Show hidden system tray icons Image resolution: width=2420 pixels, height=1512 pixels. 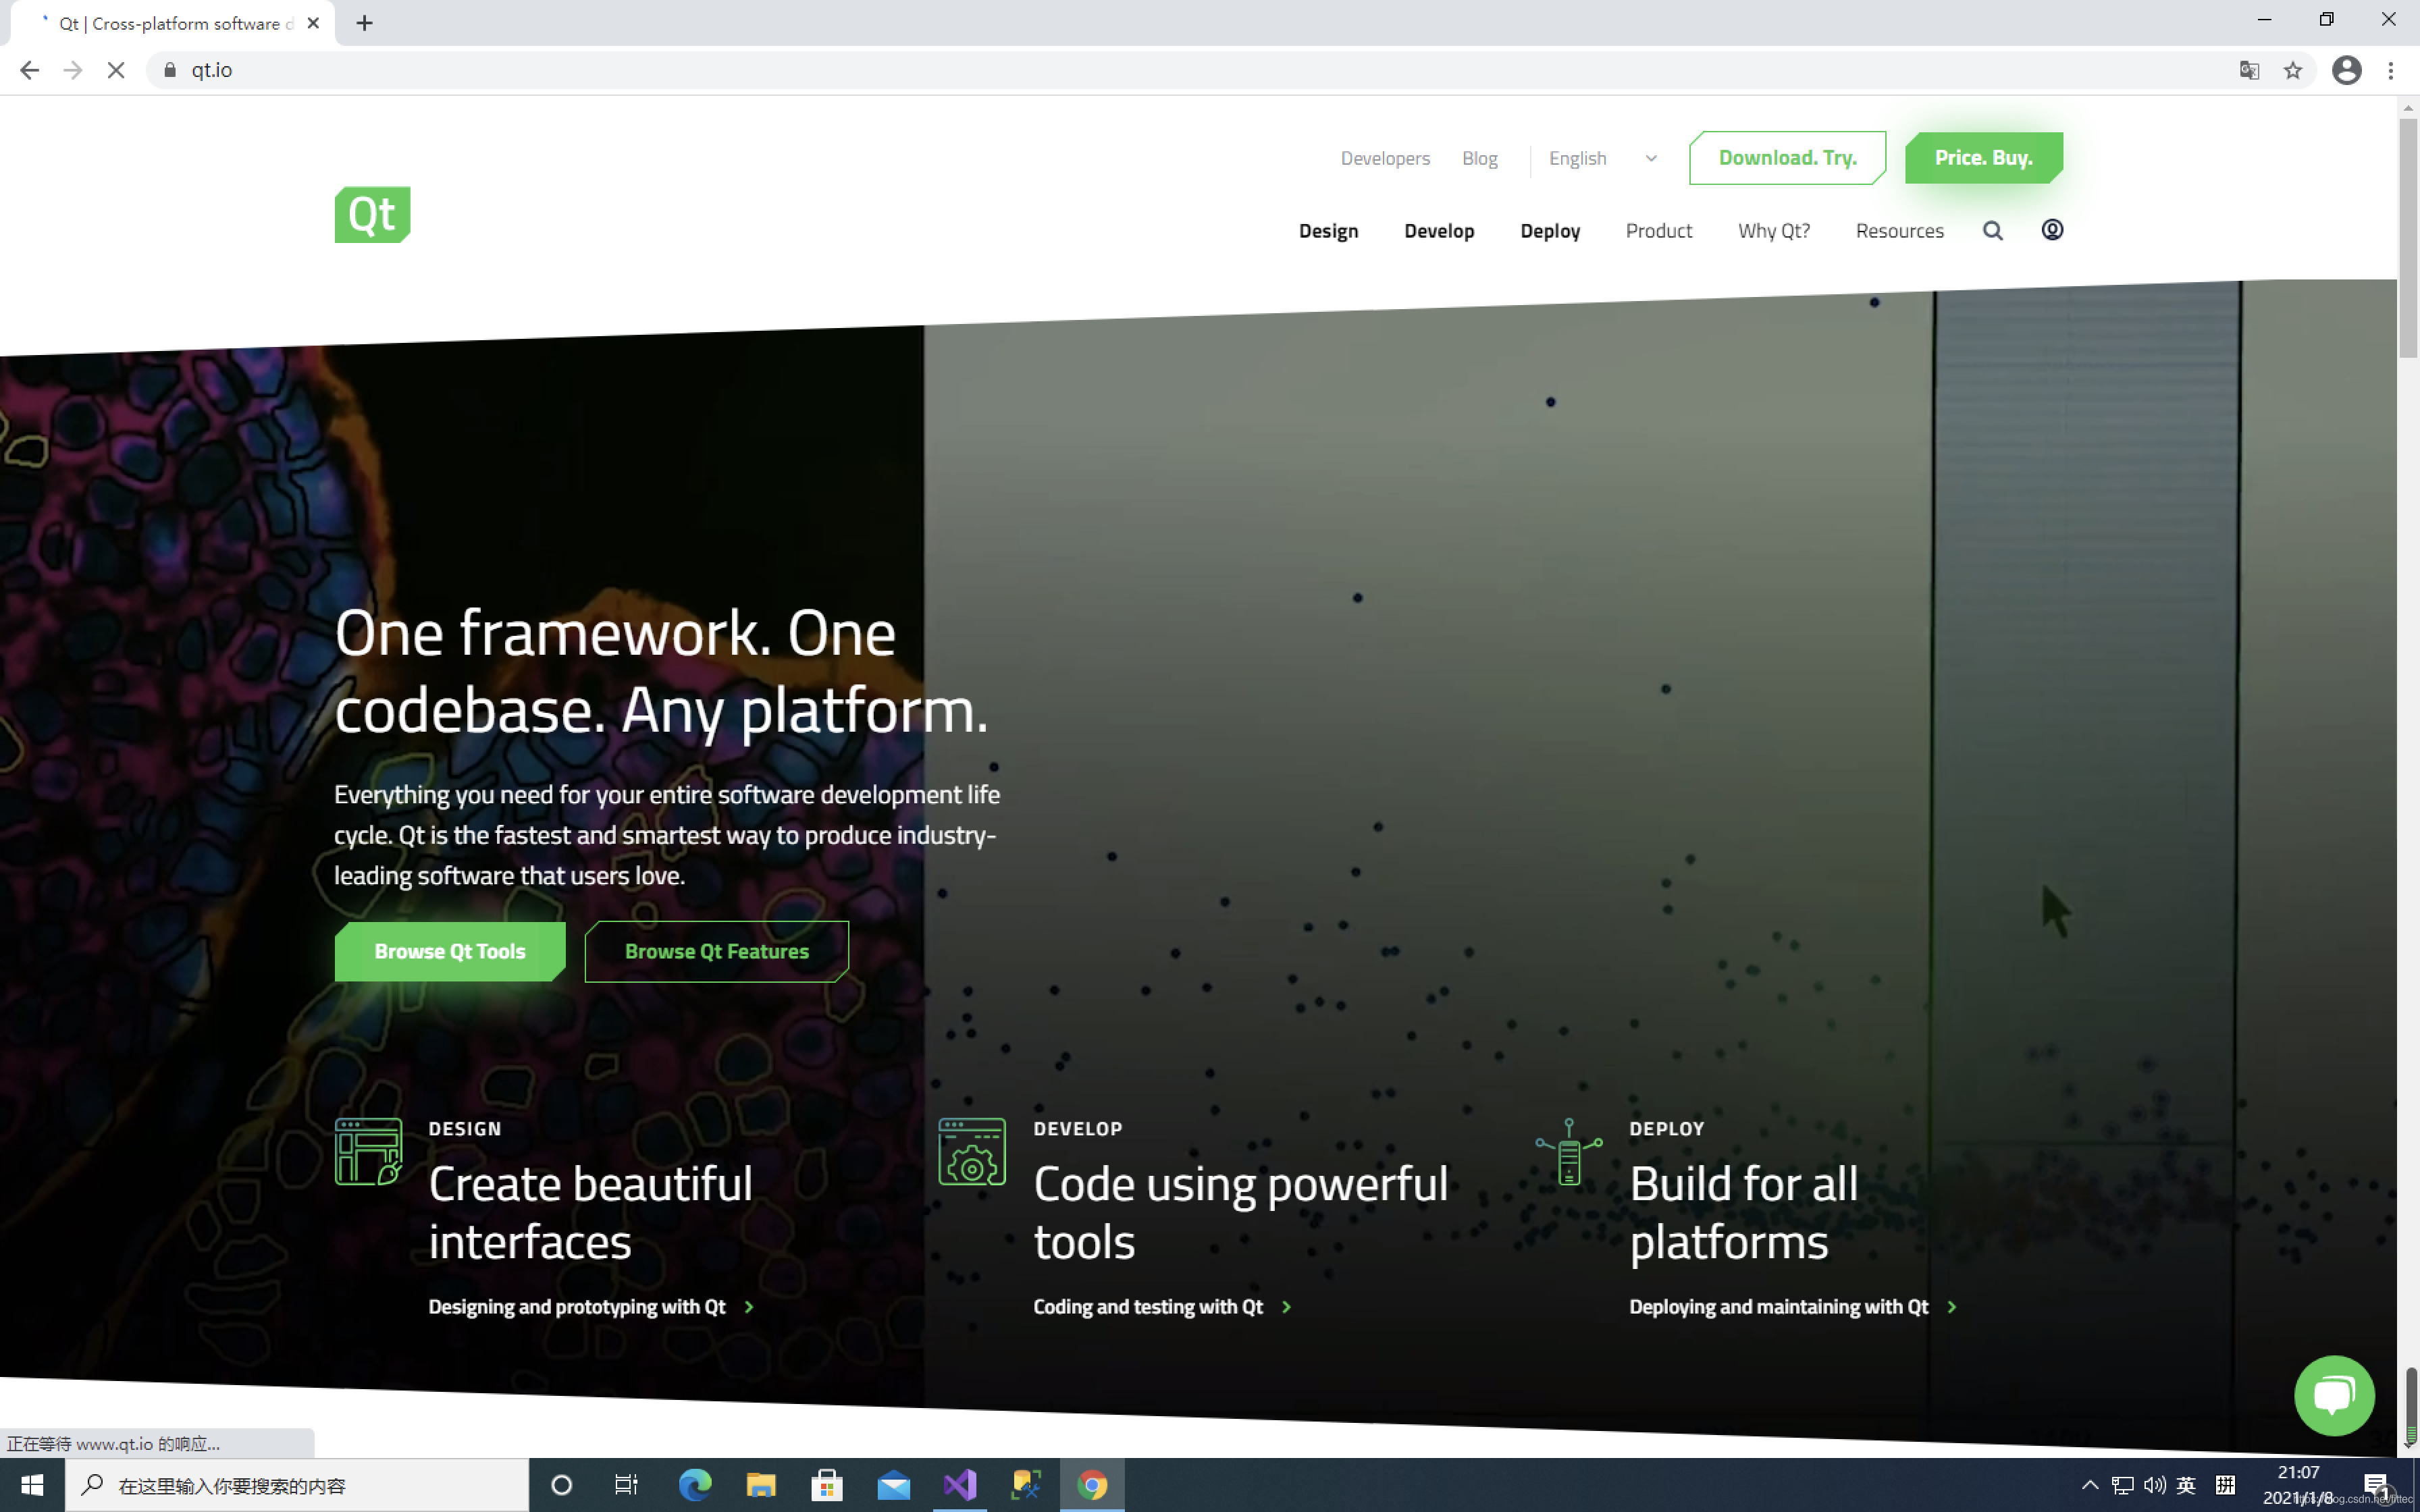click(2089, 1485)
